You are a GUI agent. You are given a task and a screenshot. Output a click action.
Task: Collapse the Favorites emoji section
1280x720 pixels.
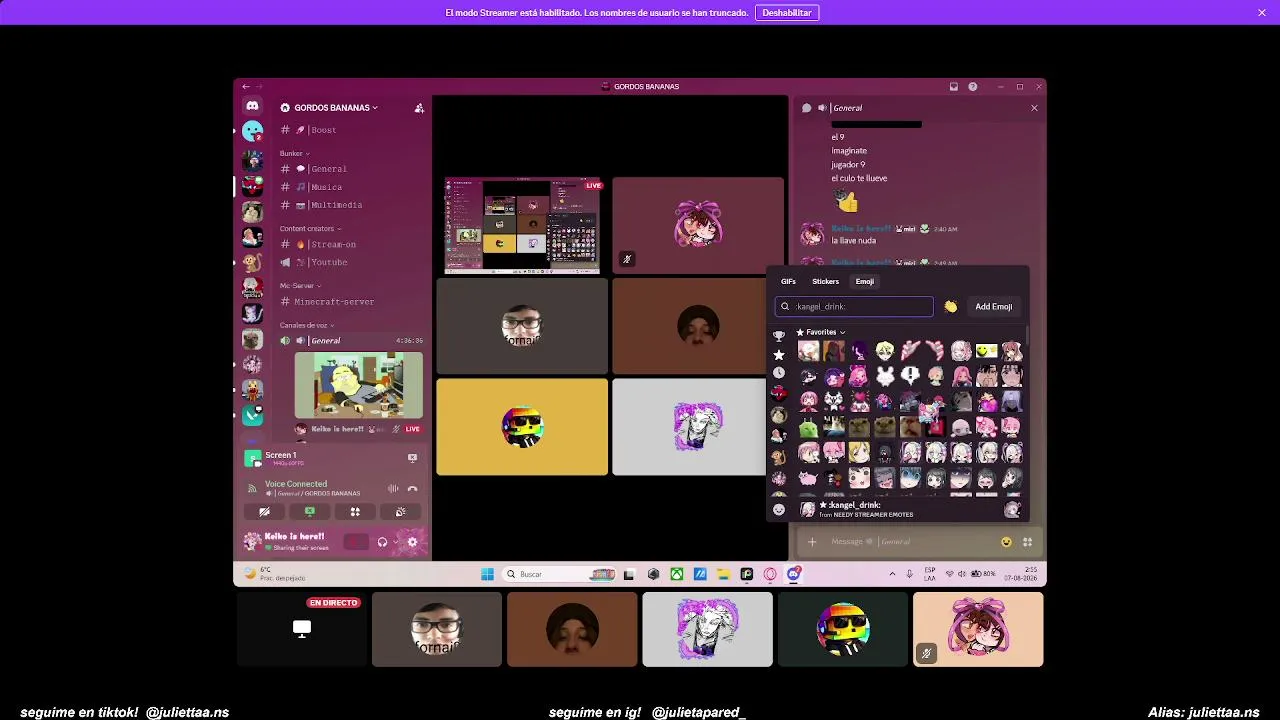tap(821, 332)
